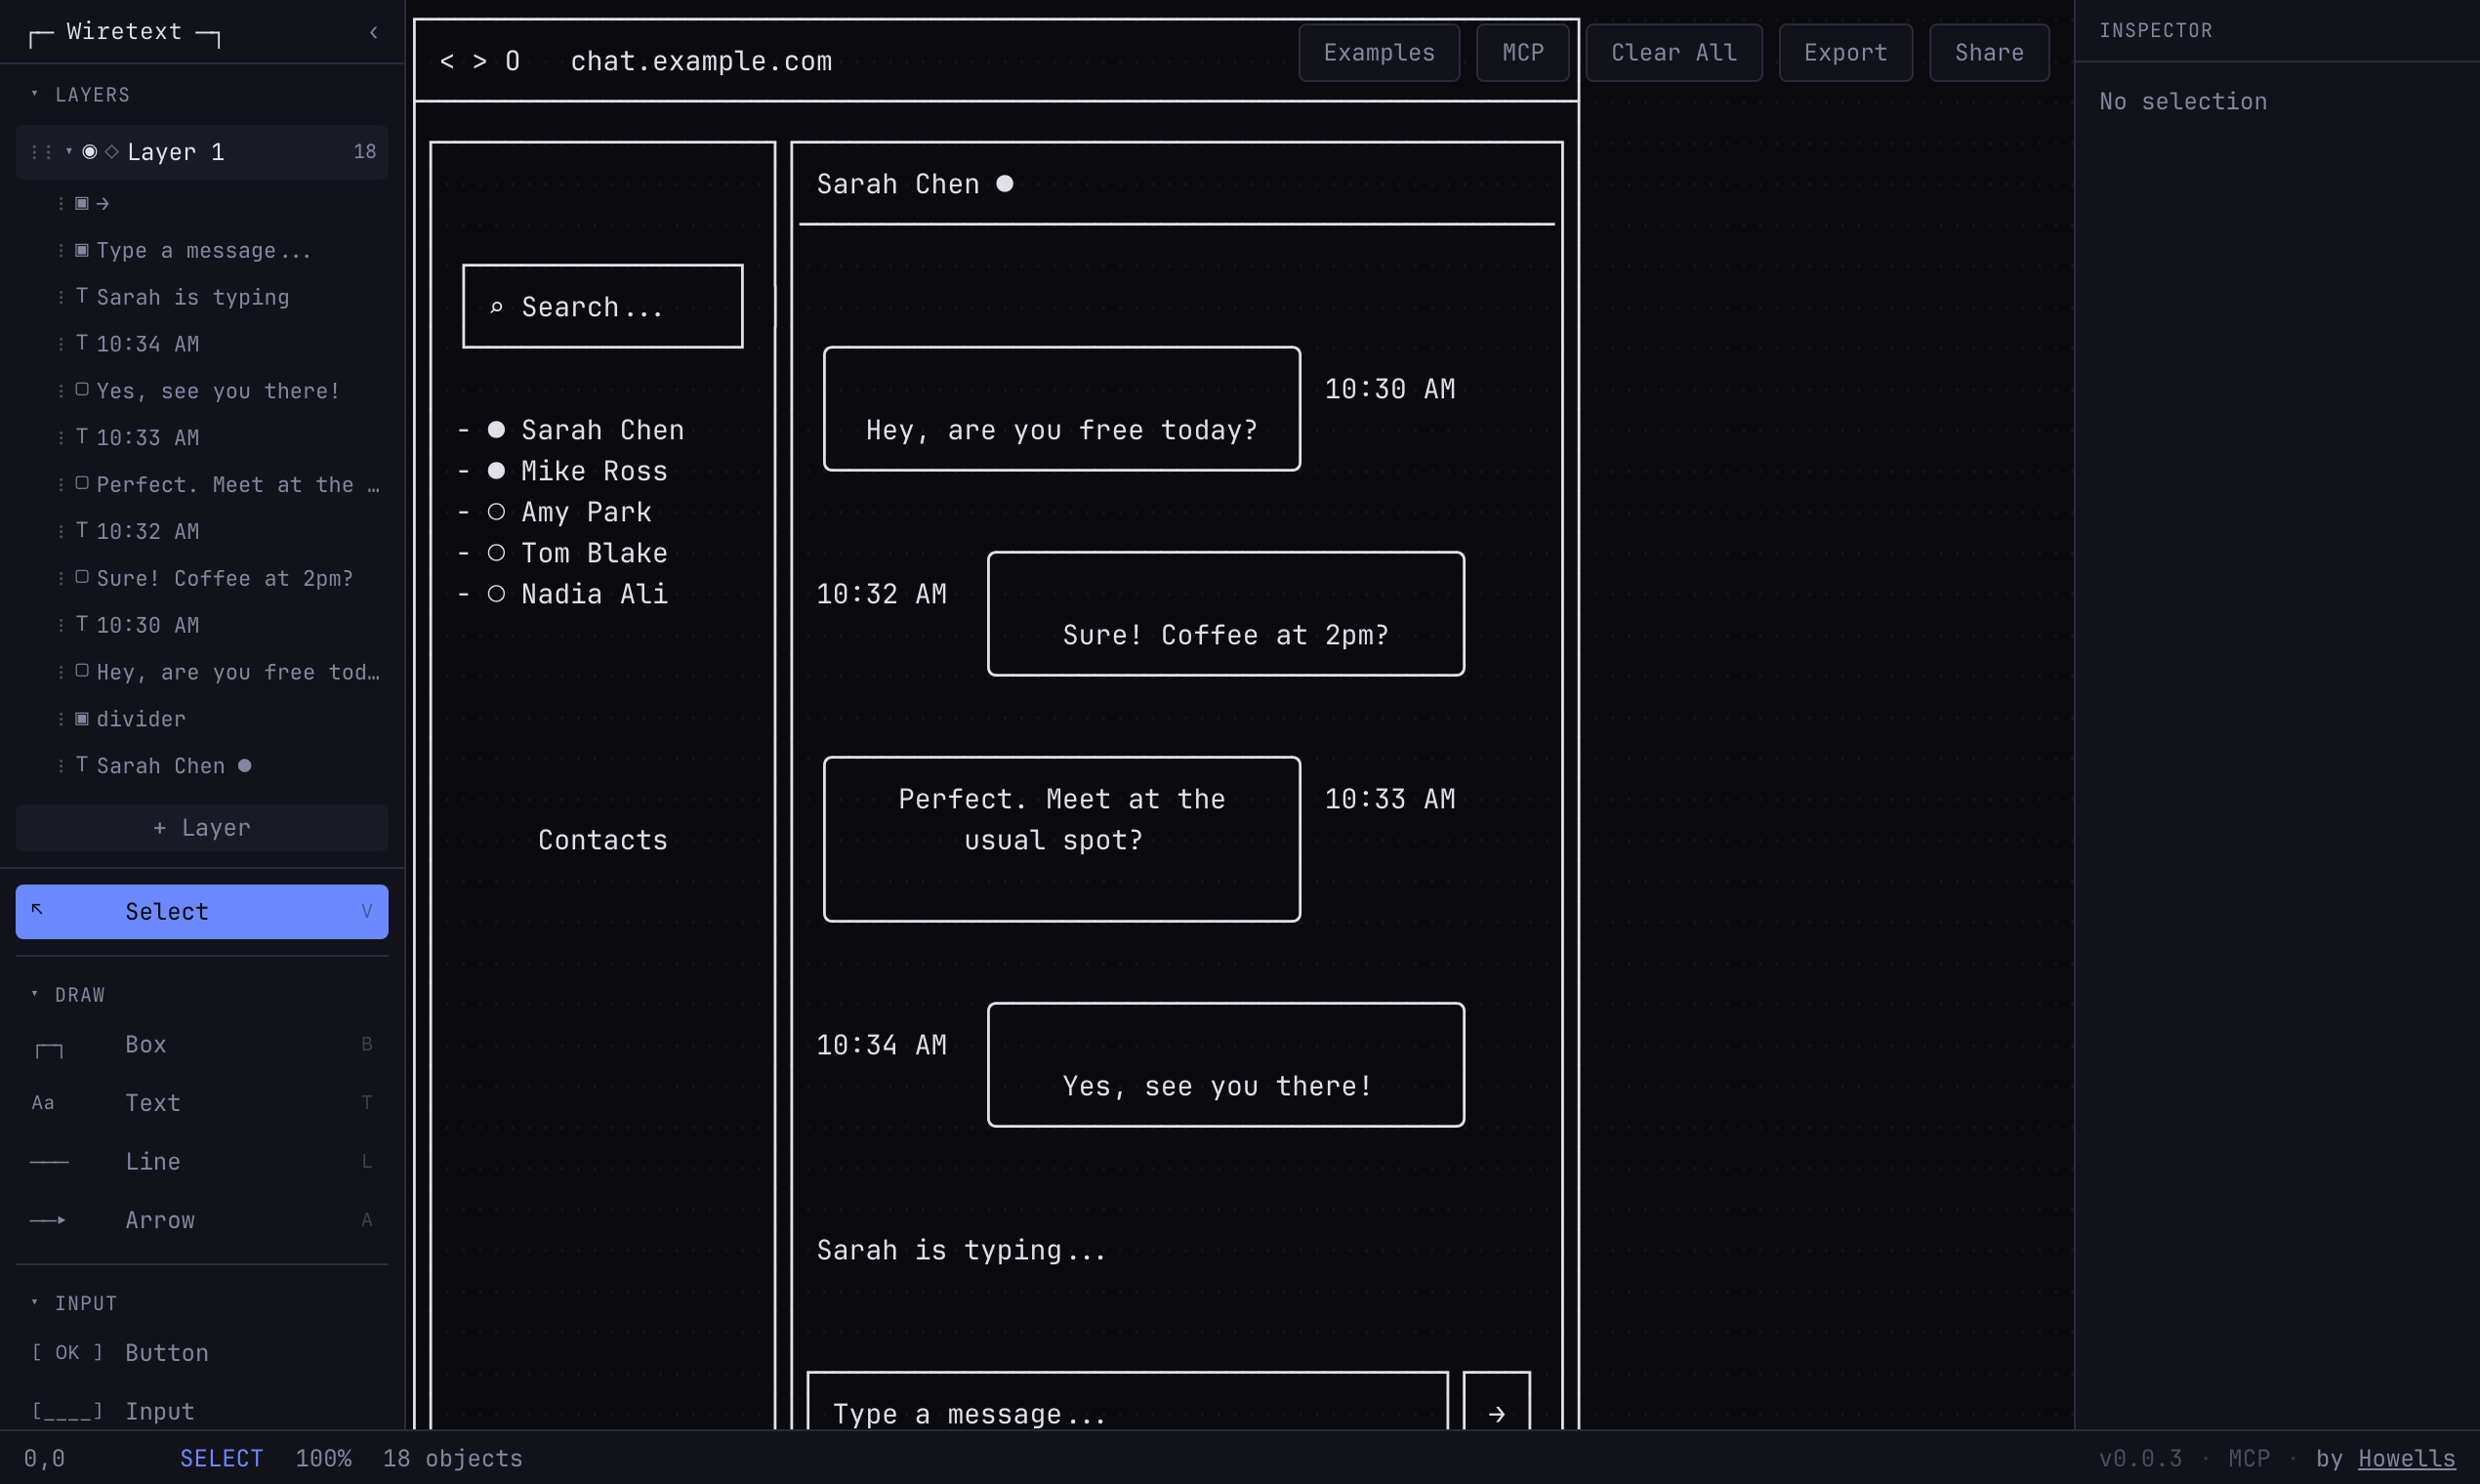Image resolution: width=2480 pixels, height=1484 pixels.
Task: Toggle Layer 1 visibility circle
Action: pyautogui.click(x=89, y=152)
